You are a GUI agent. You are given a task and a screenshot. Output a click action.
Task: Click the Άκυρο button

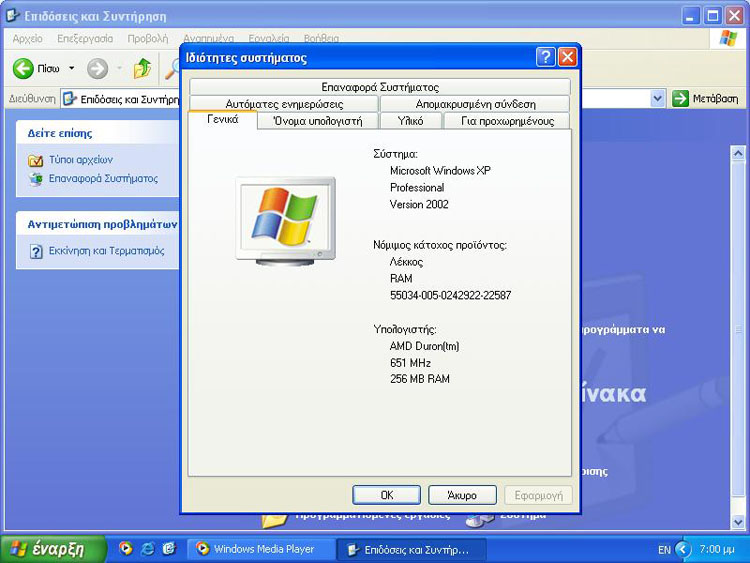tap(462, 495)
